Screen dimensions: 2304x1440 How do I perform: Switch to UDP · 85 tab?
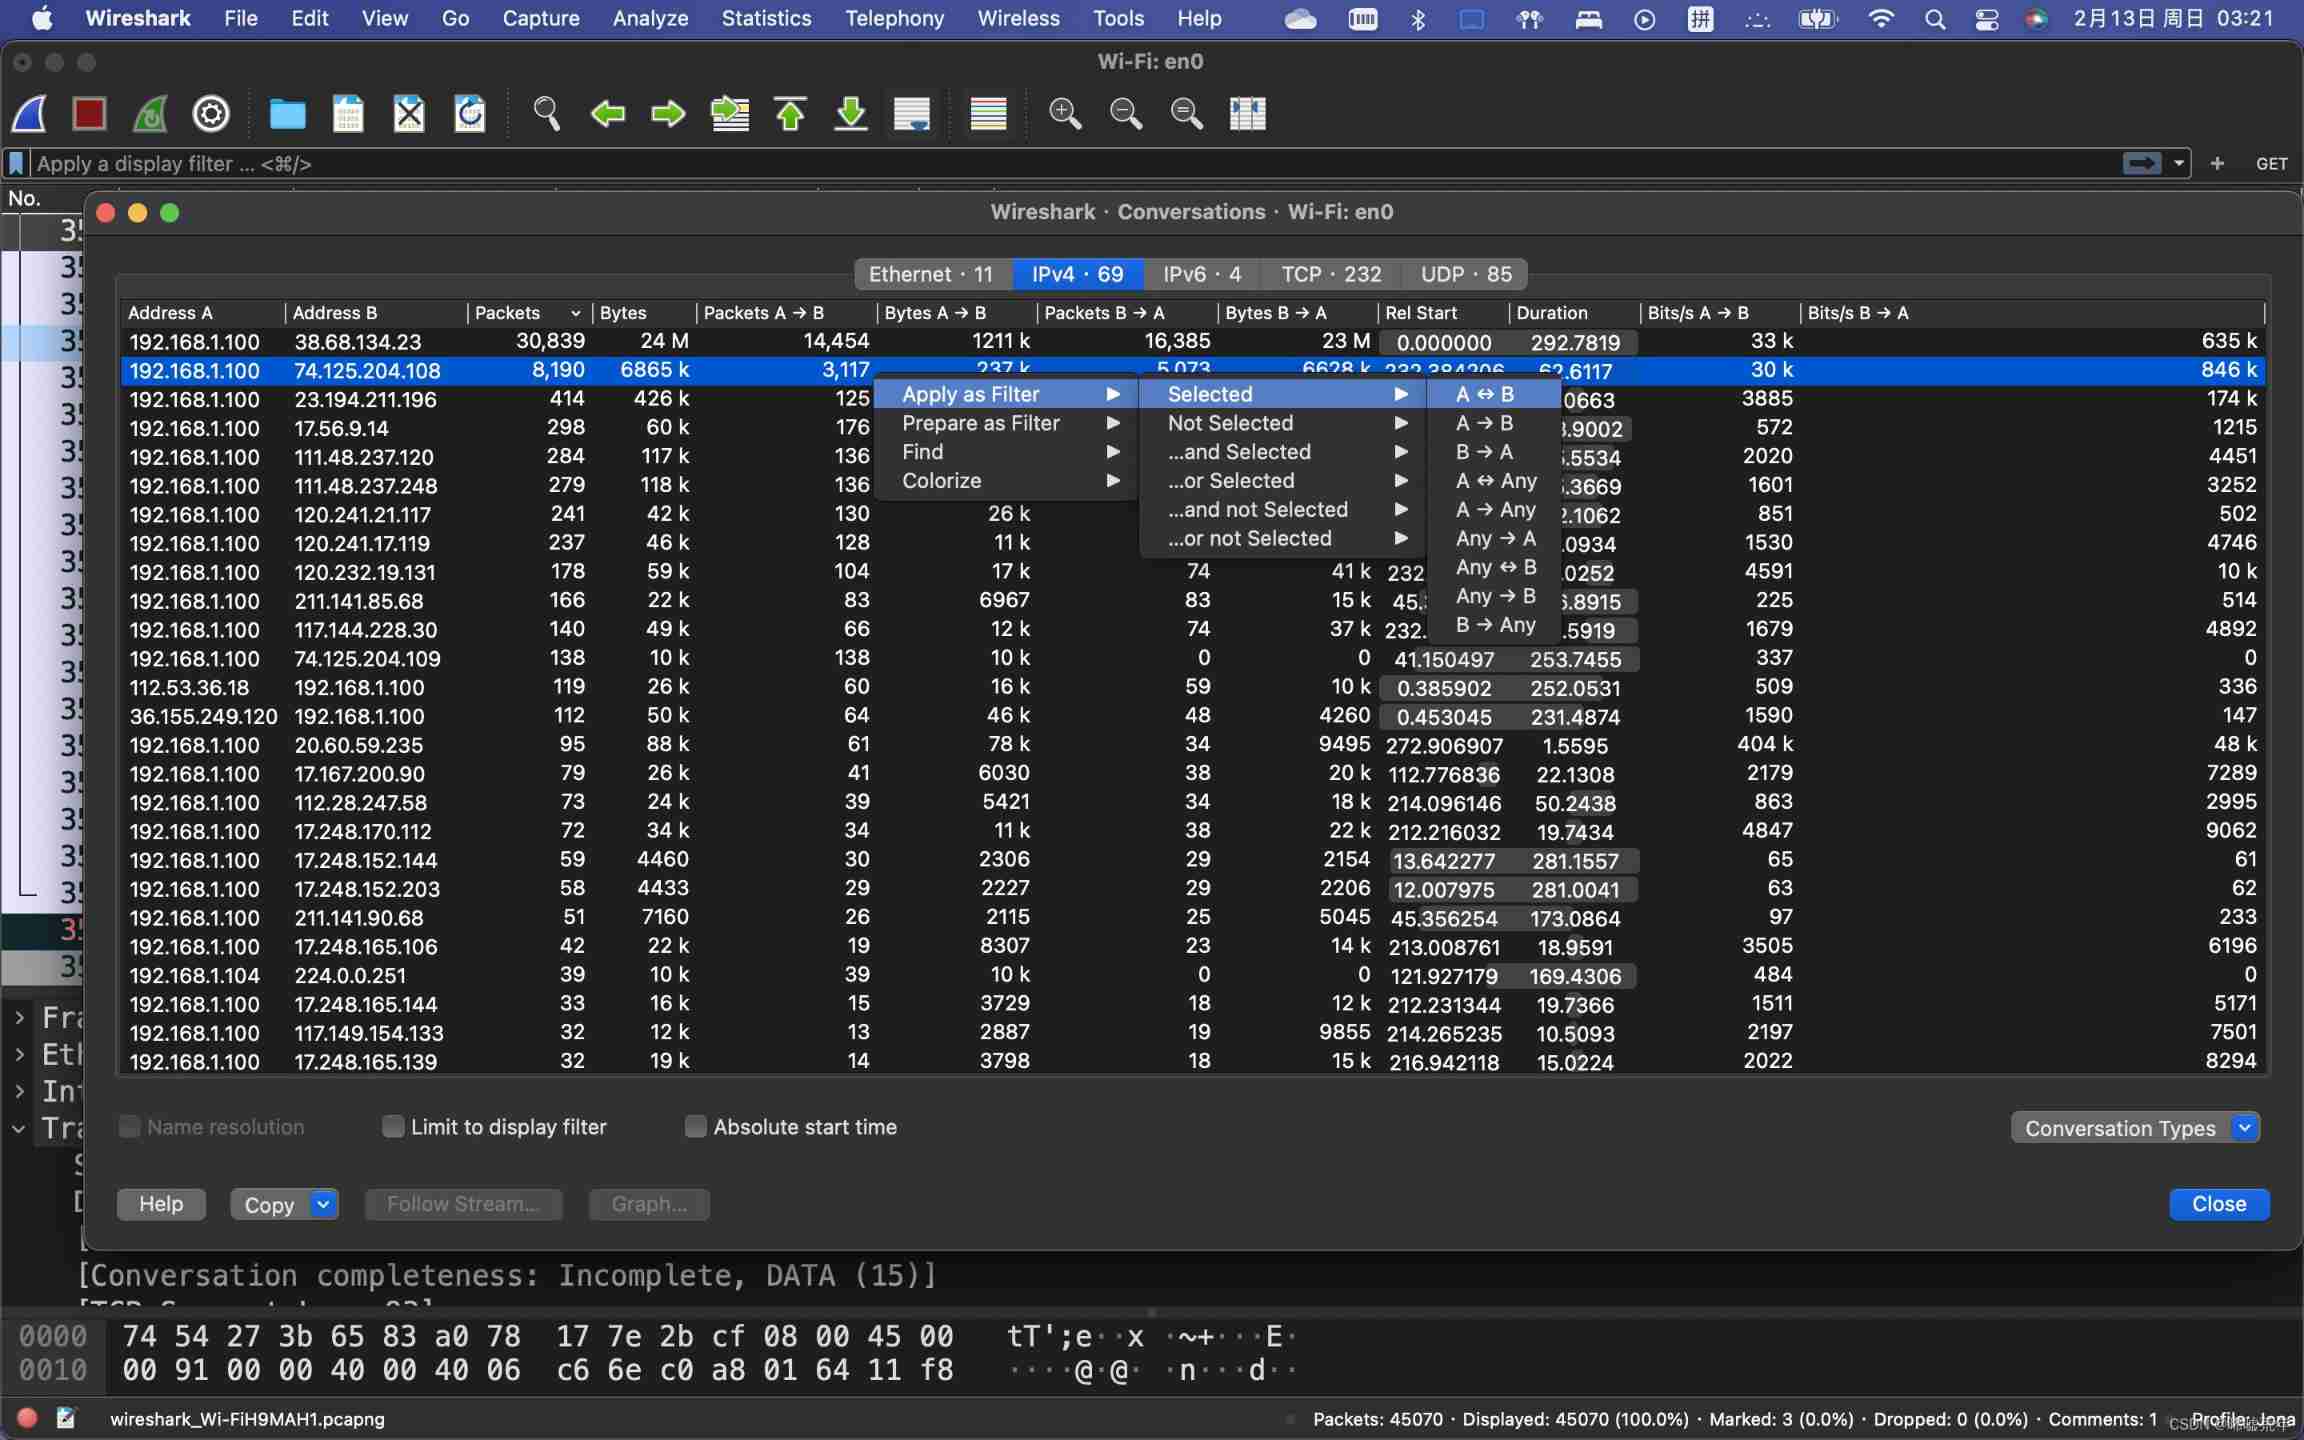tap(1466, 274)
